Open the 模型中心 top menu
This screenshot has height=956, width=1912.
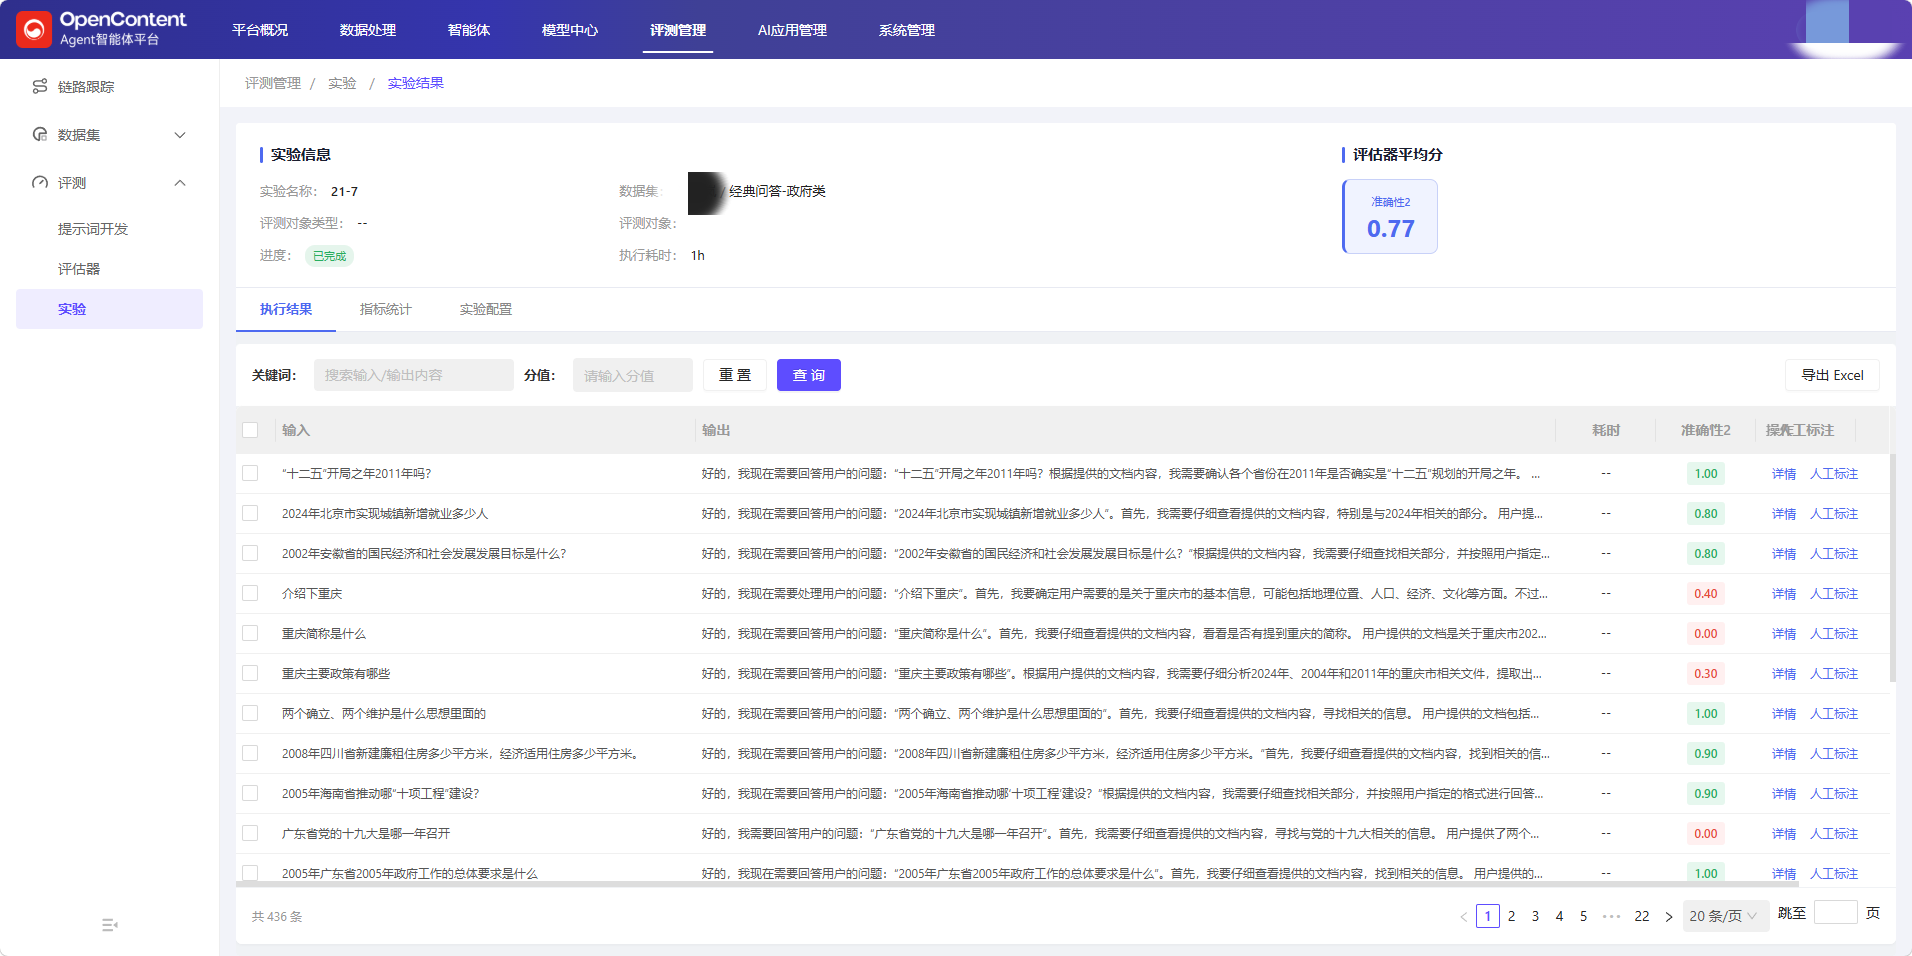click(570, 30)
